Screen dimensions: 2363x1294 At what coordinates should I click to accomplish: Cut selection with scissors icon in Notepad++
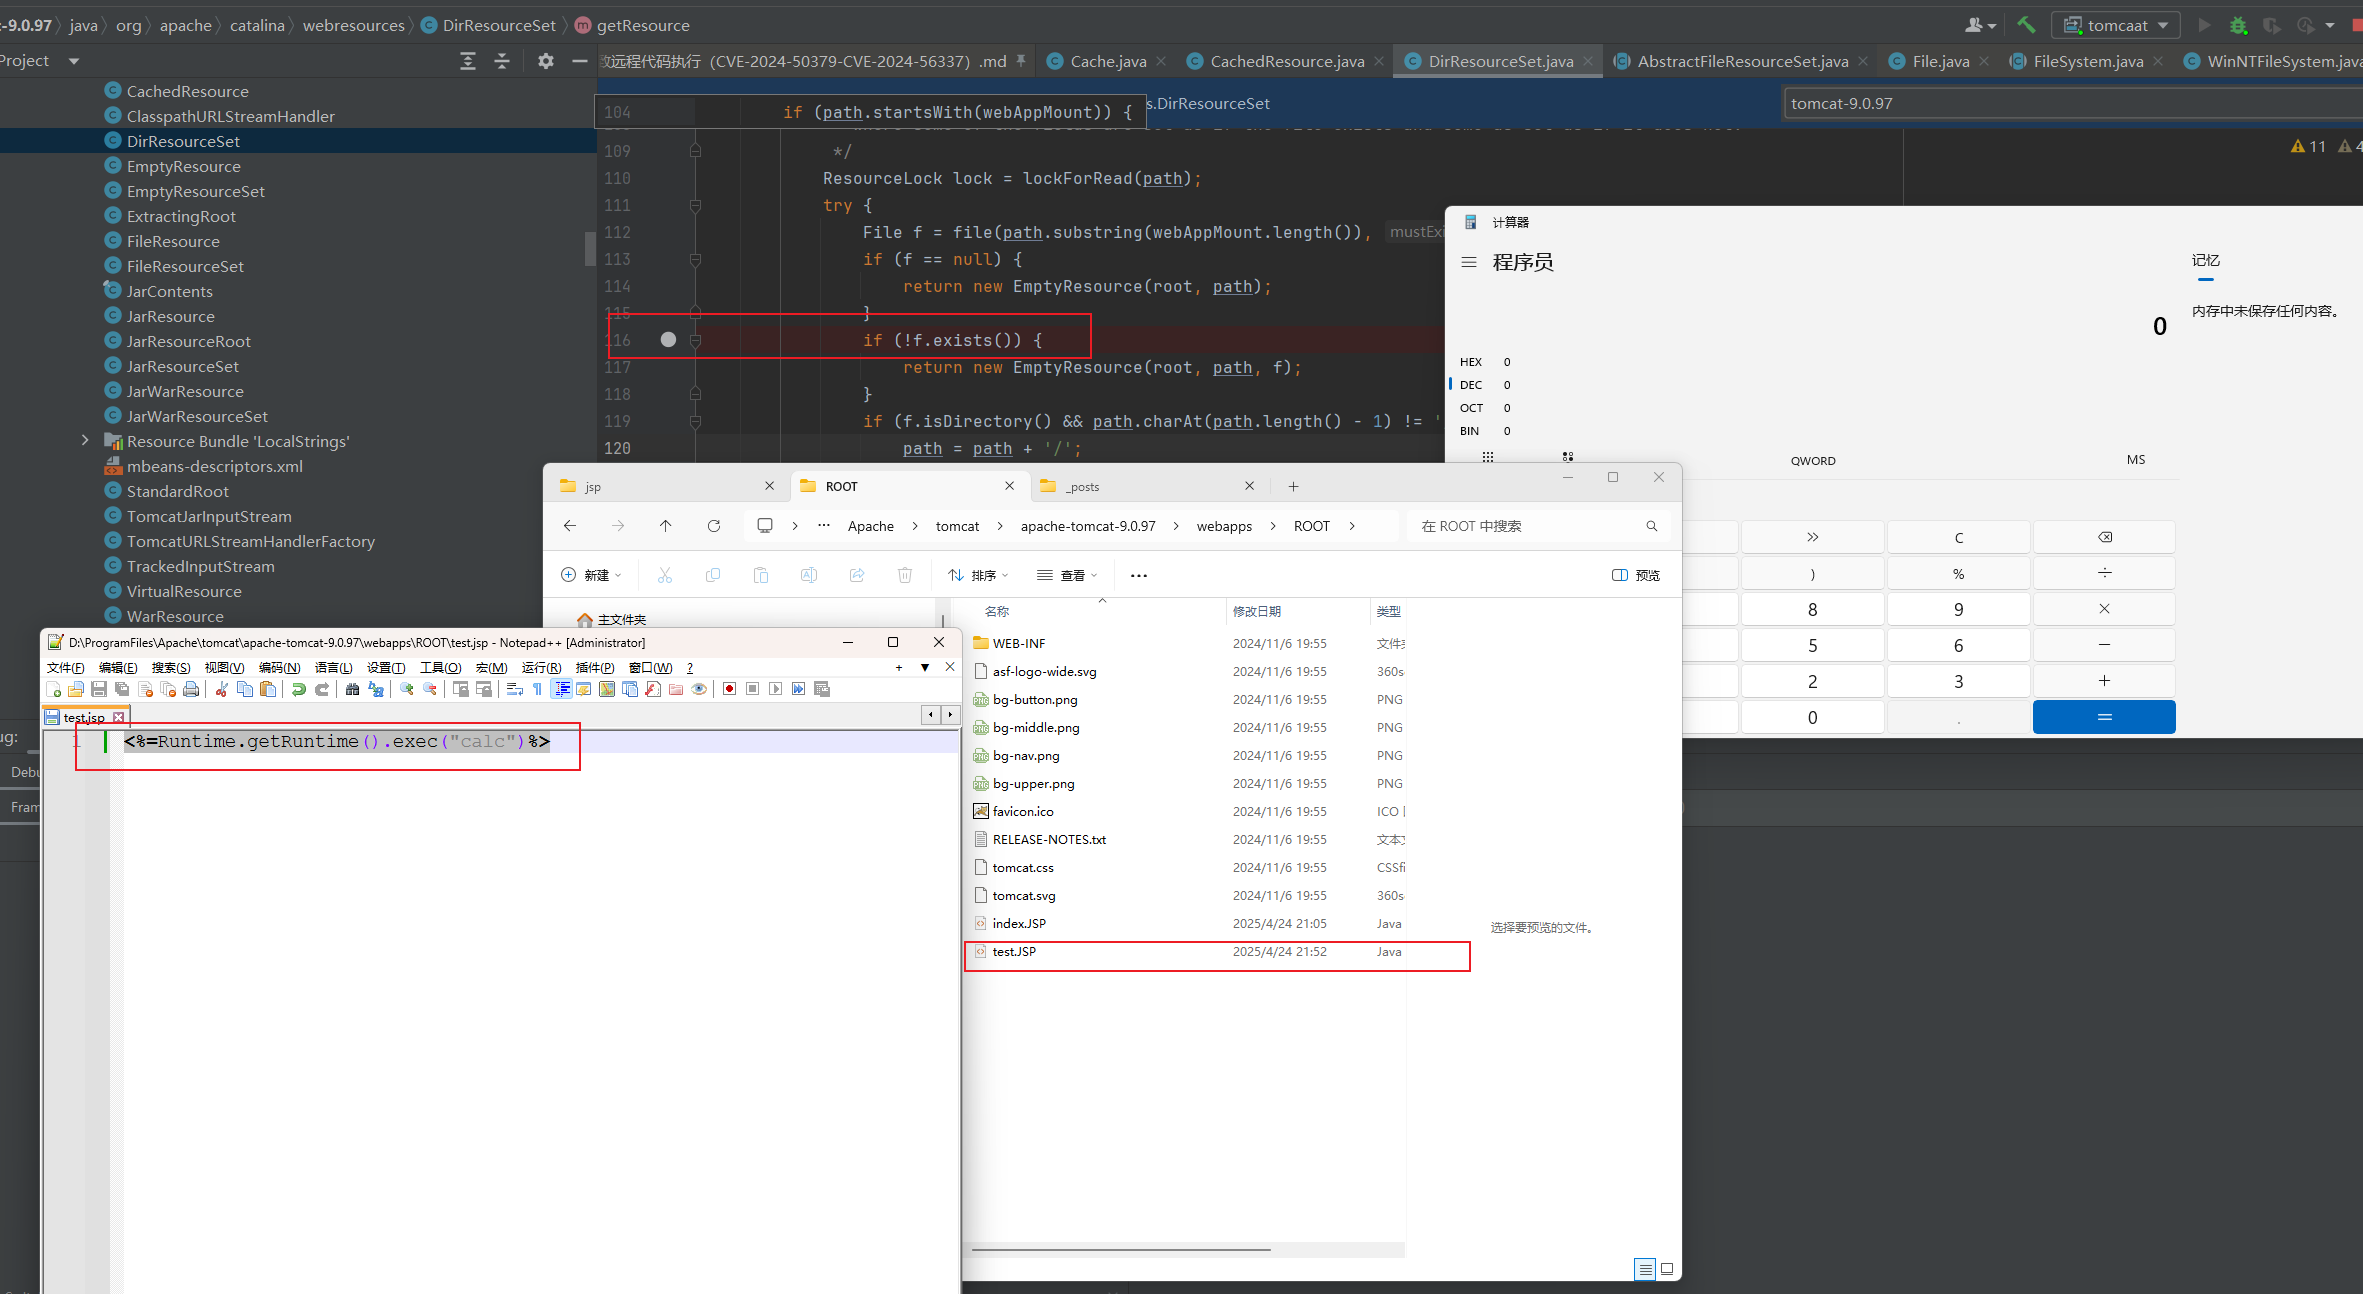tap(222, 689)
